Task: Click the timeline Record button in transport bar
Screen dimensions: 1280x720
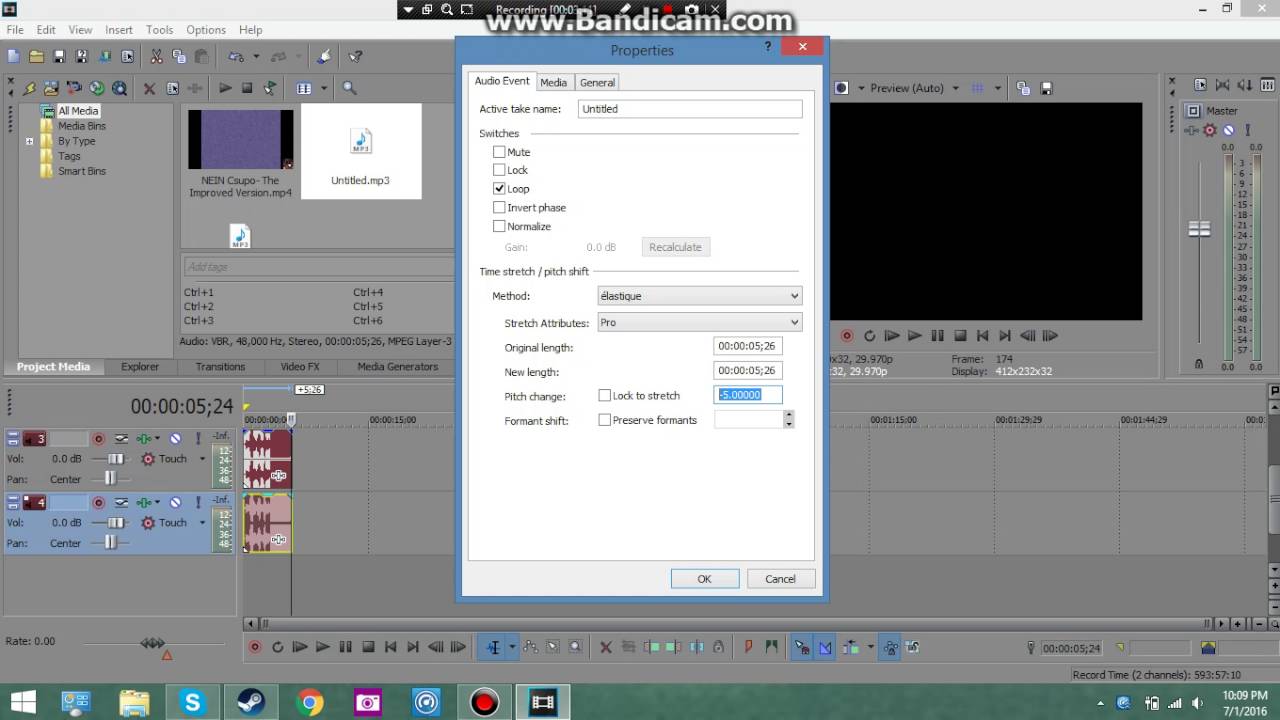Action: click(255, 647)
